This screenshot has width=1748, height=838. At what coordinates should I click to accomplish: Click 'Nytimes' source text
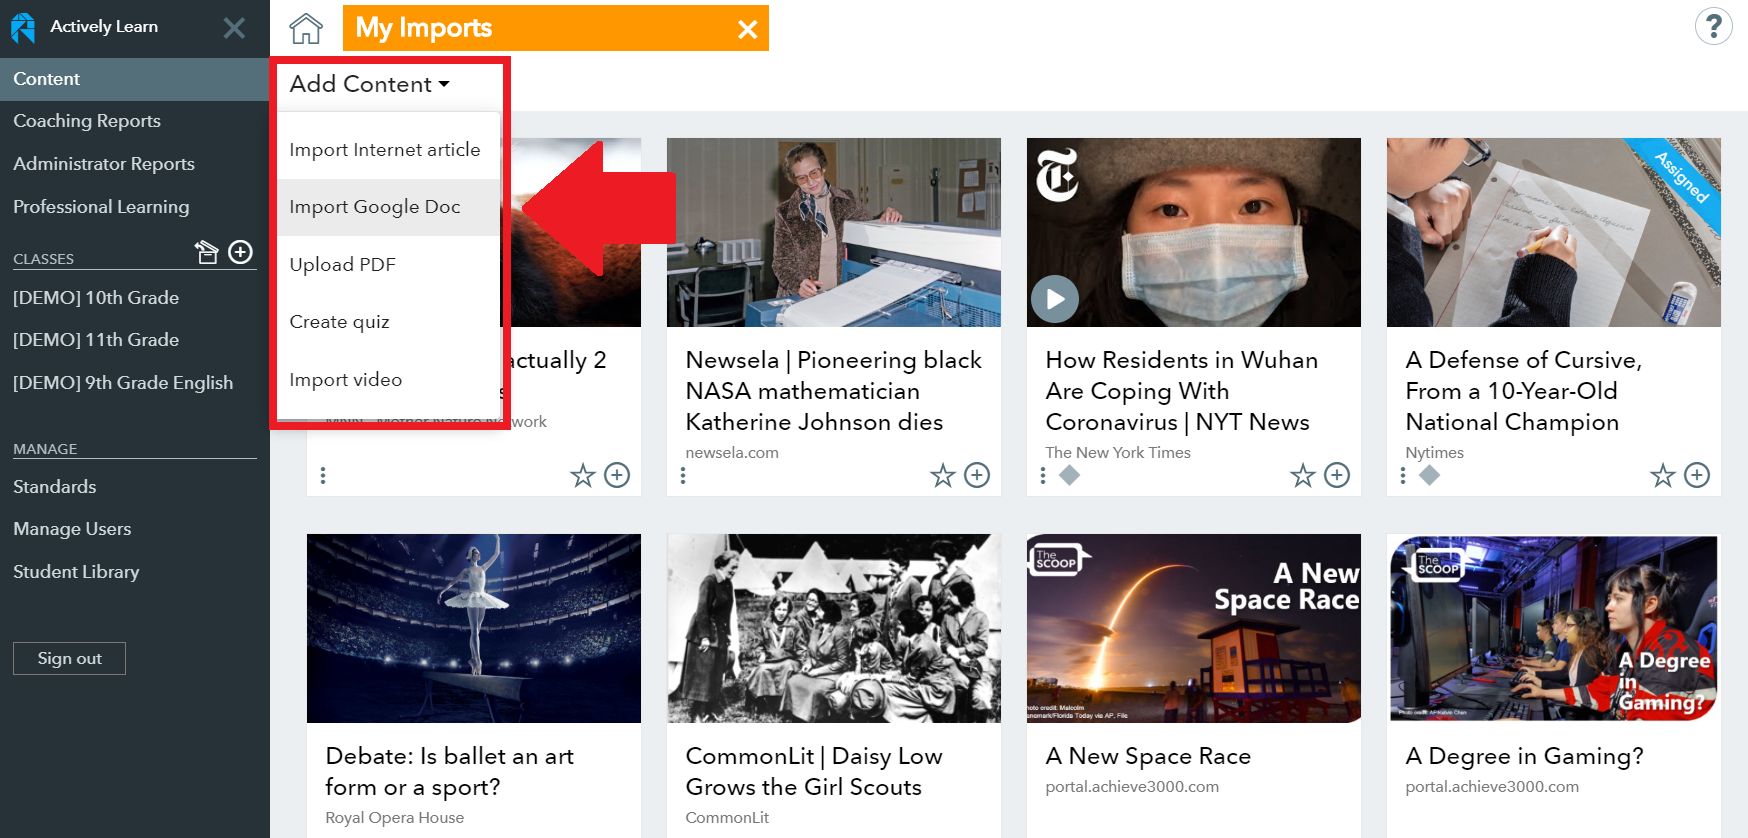[x=1434, y=453]
